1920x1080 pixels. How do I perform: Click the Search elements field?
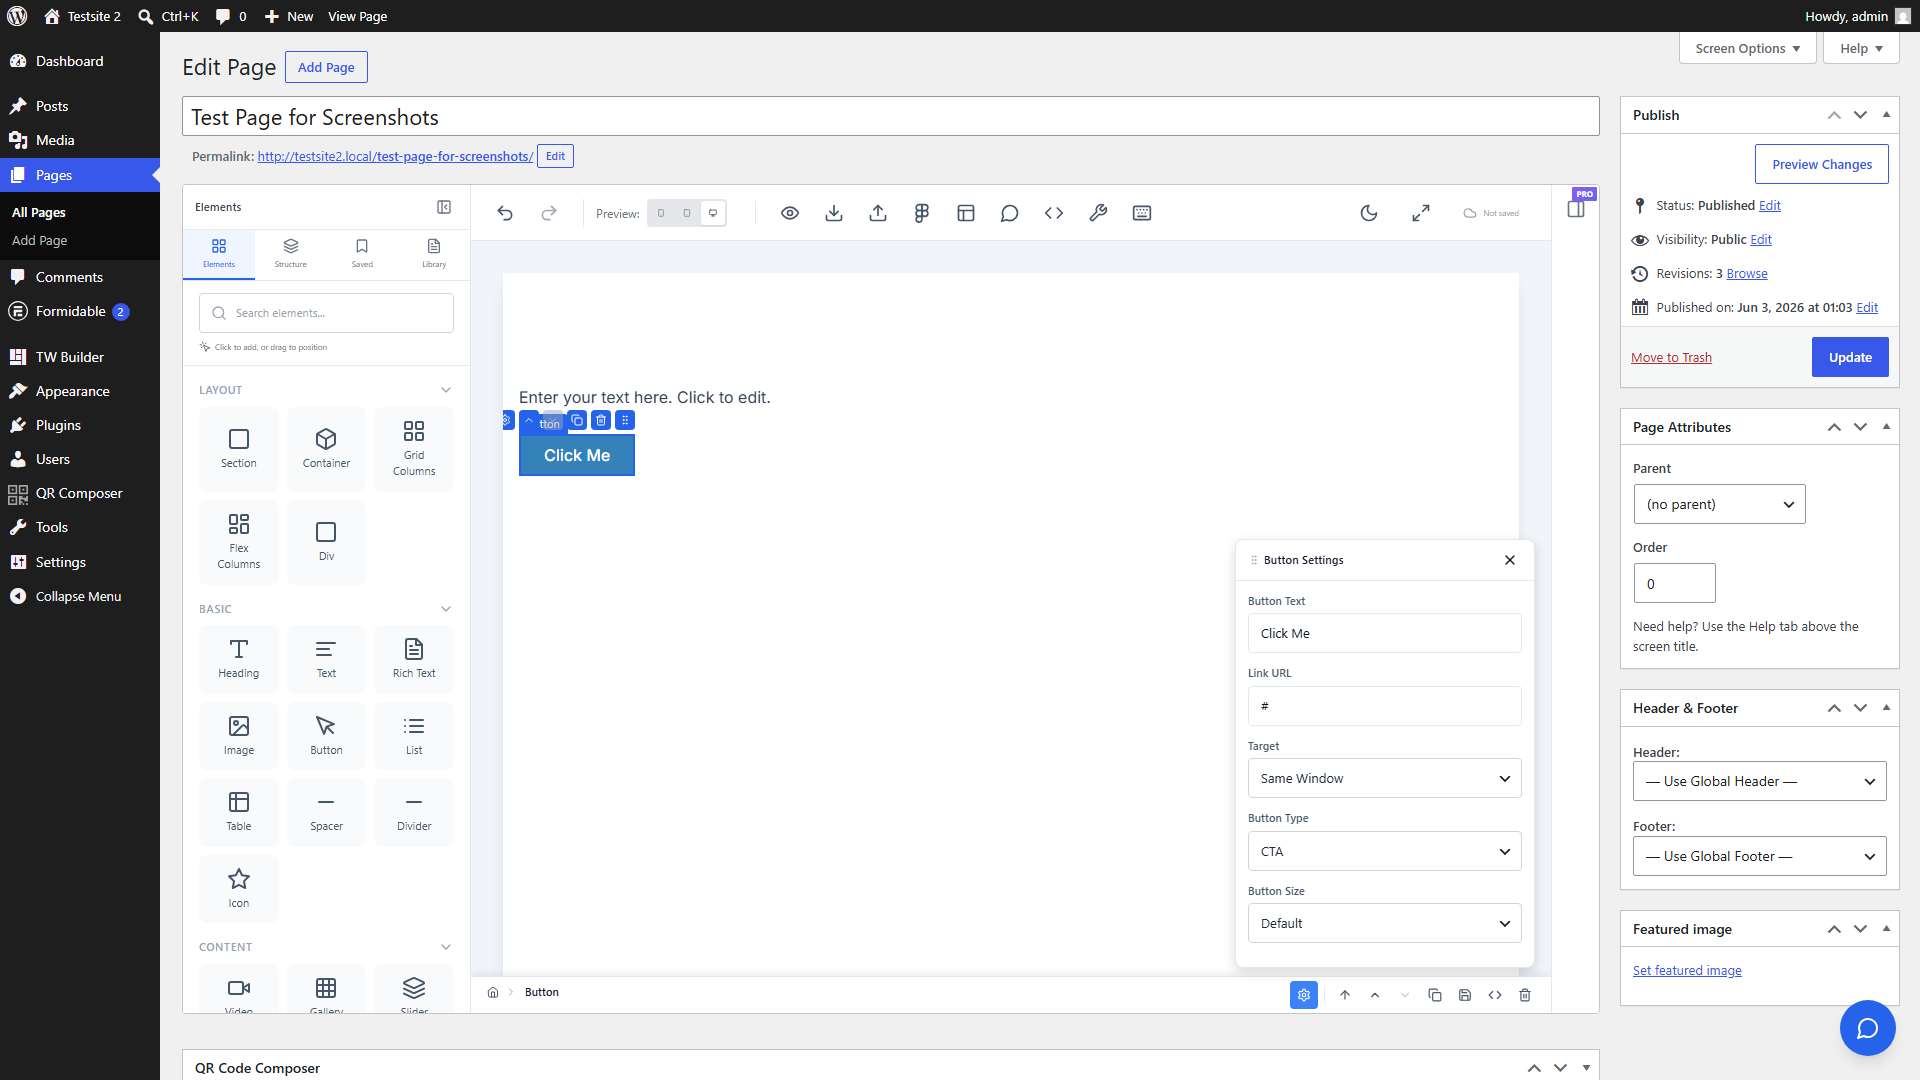click(326, 313)
